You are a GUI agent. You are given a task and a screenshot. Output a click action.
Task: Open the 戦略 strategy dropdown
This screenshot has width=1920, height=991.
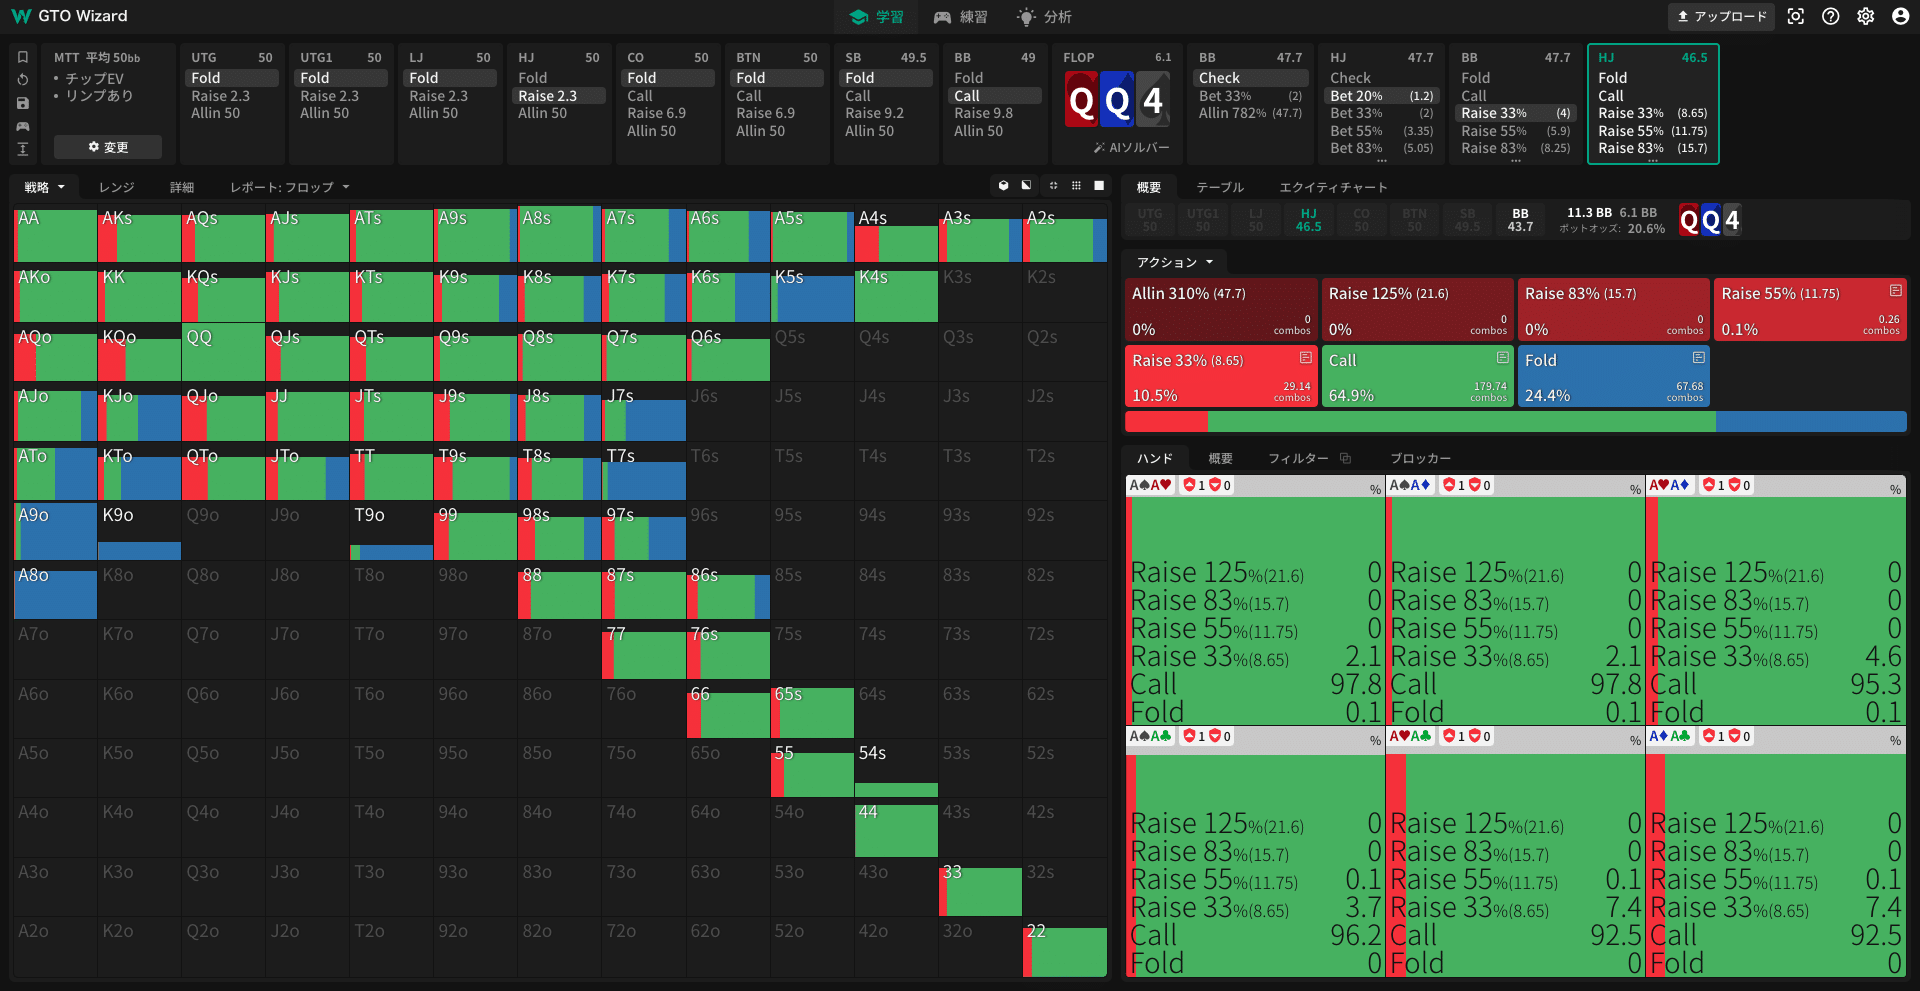(x=45, y=187)
